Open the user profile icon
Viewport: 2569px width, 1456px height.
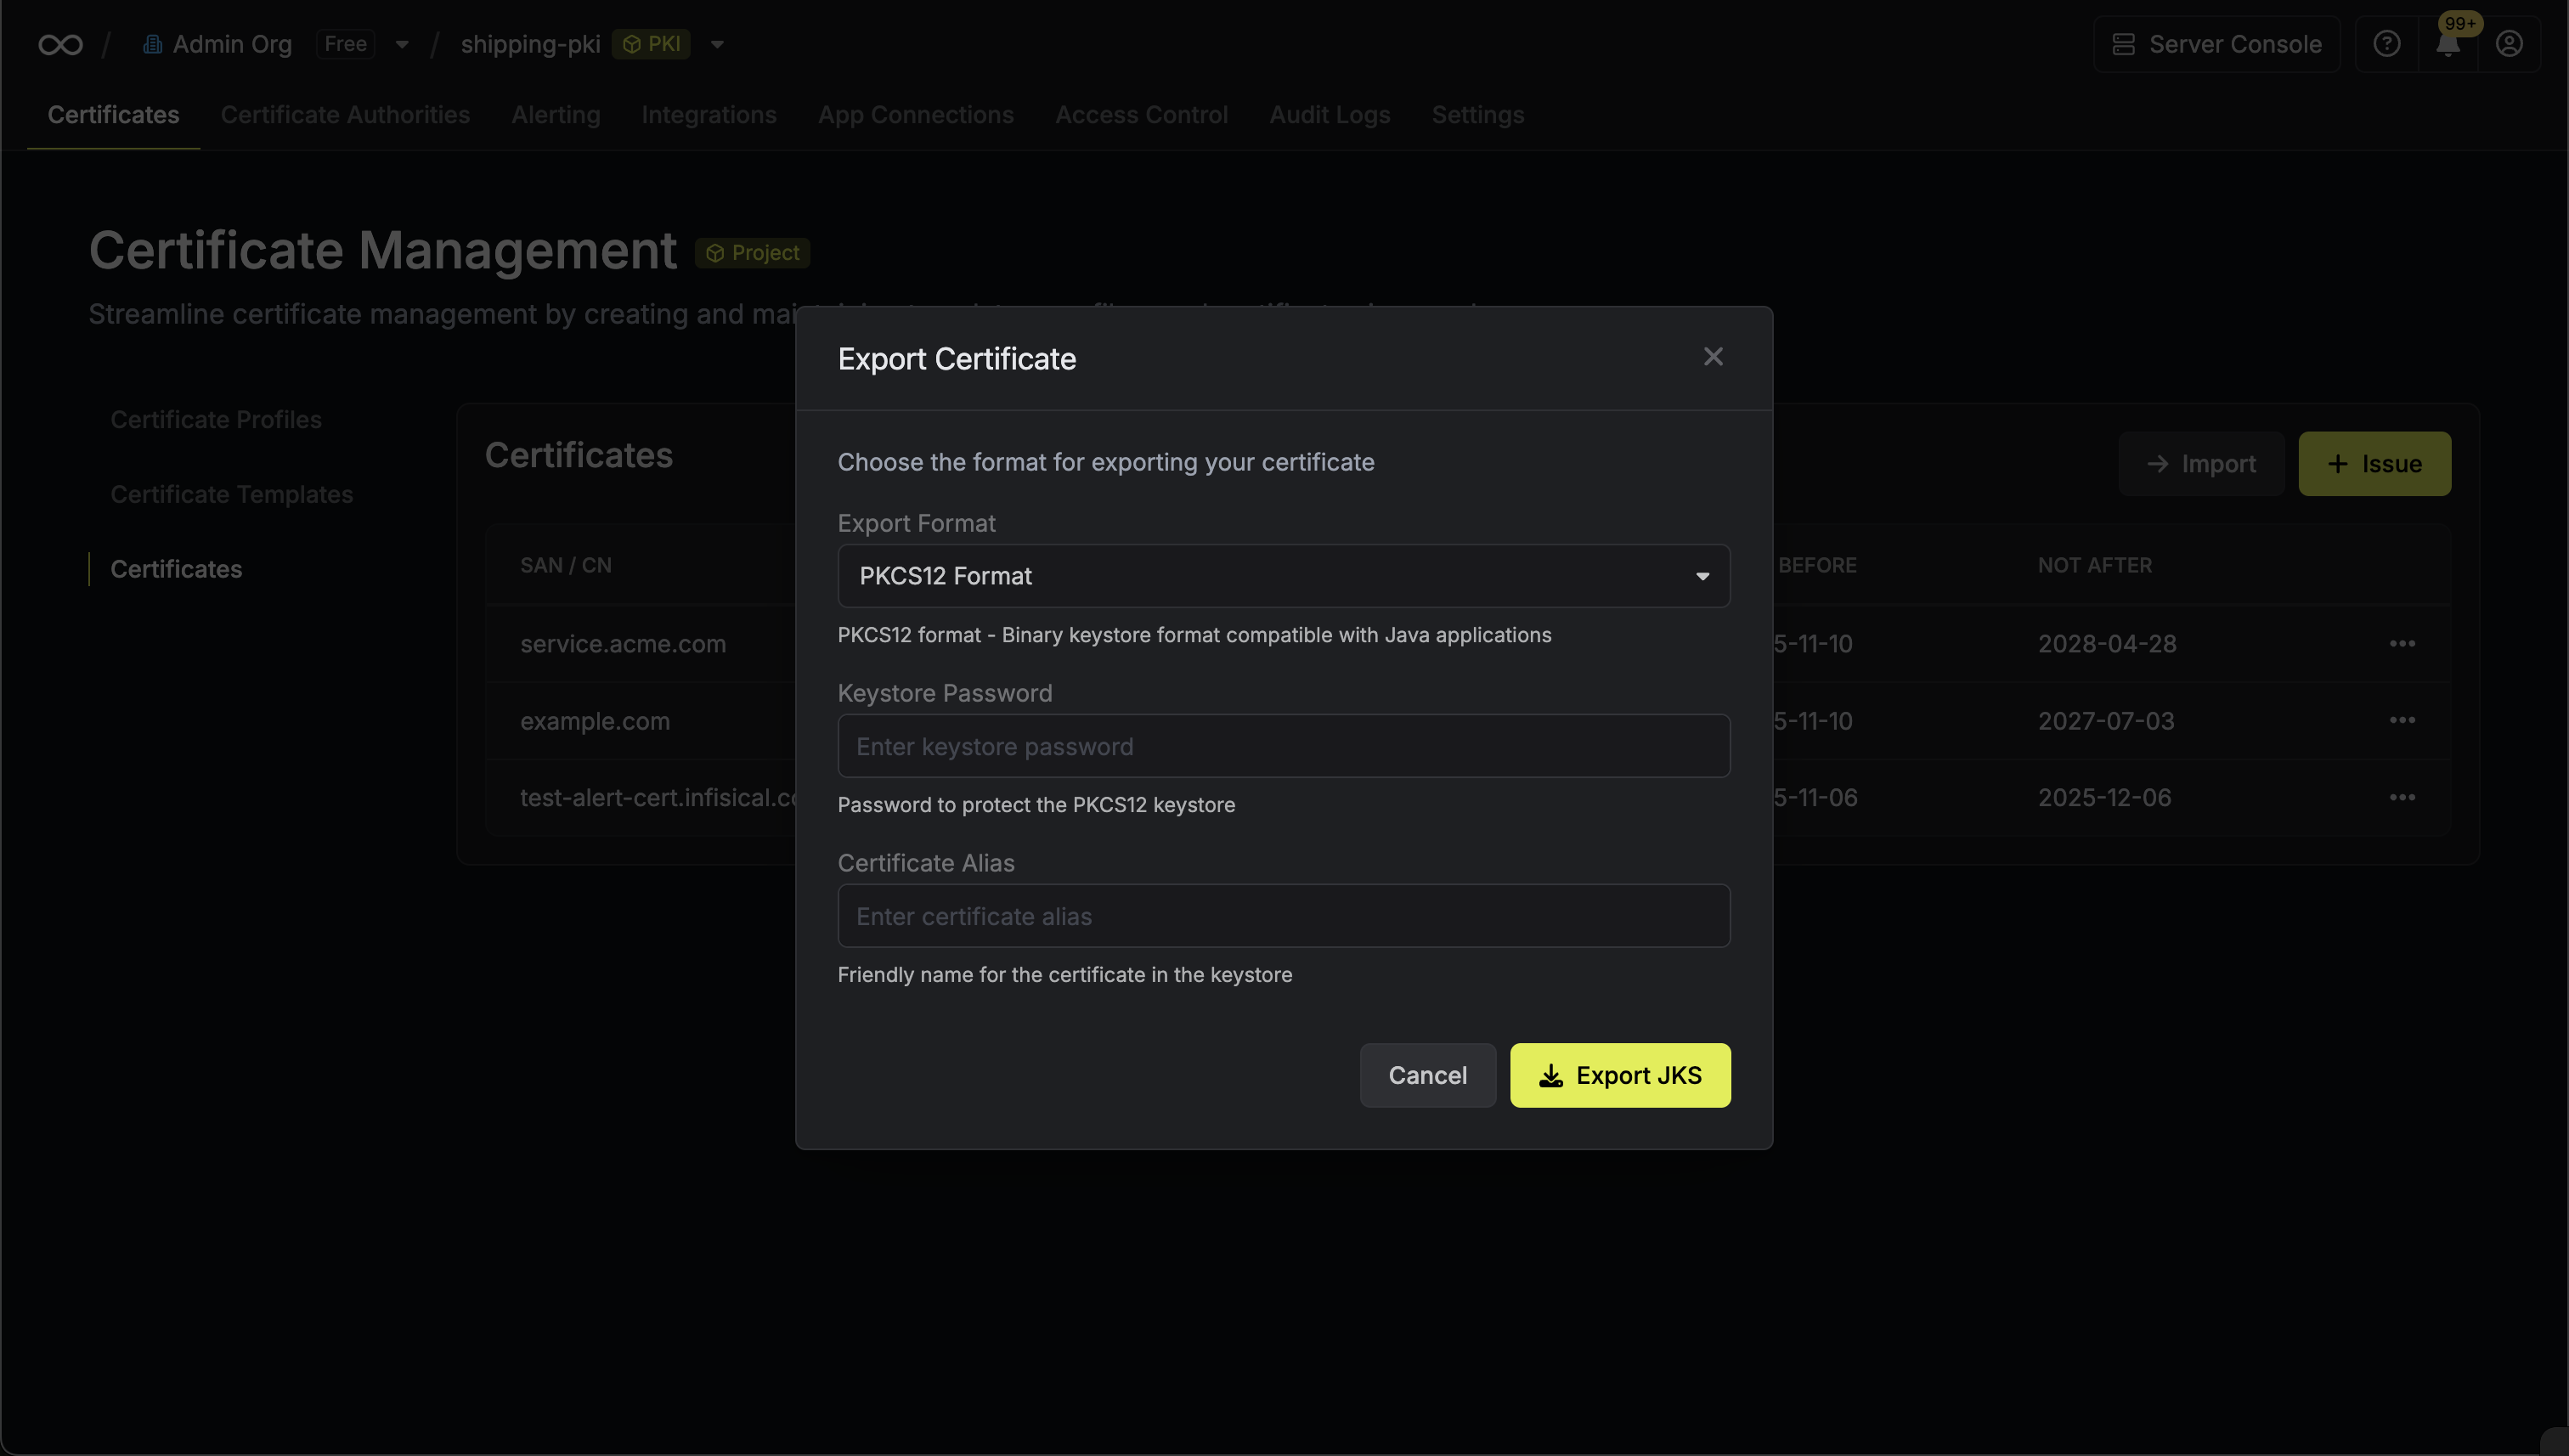2508,44
